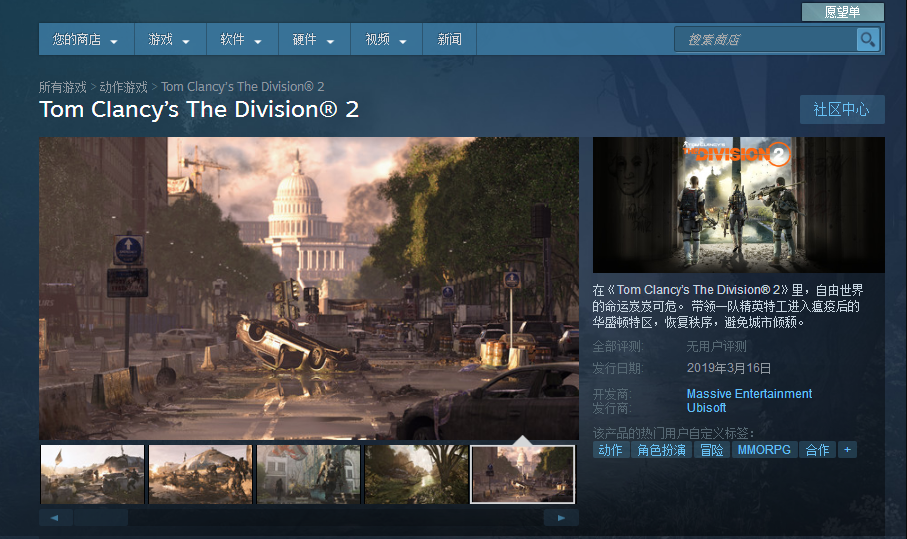Select first screenshot thumbnail with flag
Screen dimensions: 907x539
(93, 474)
